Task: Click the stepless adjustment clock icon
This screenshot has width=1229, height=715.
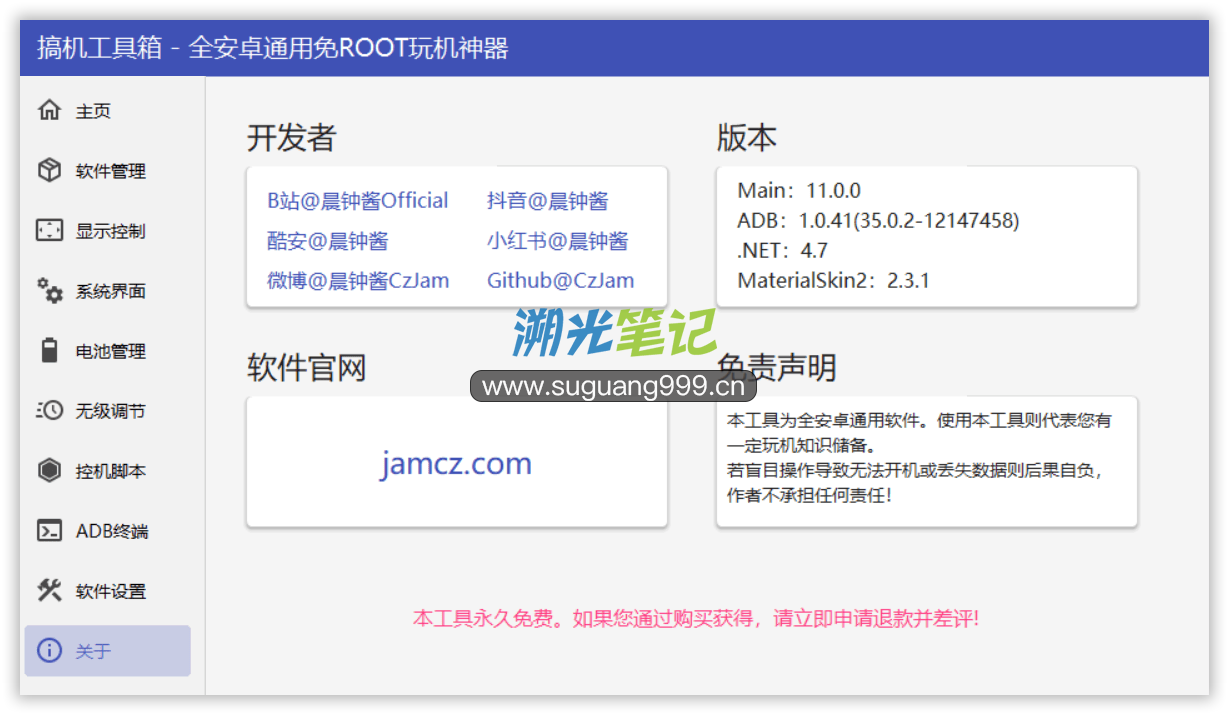Action: pyautogui.click(x=49, y=411)
